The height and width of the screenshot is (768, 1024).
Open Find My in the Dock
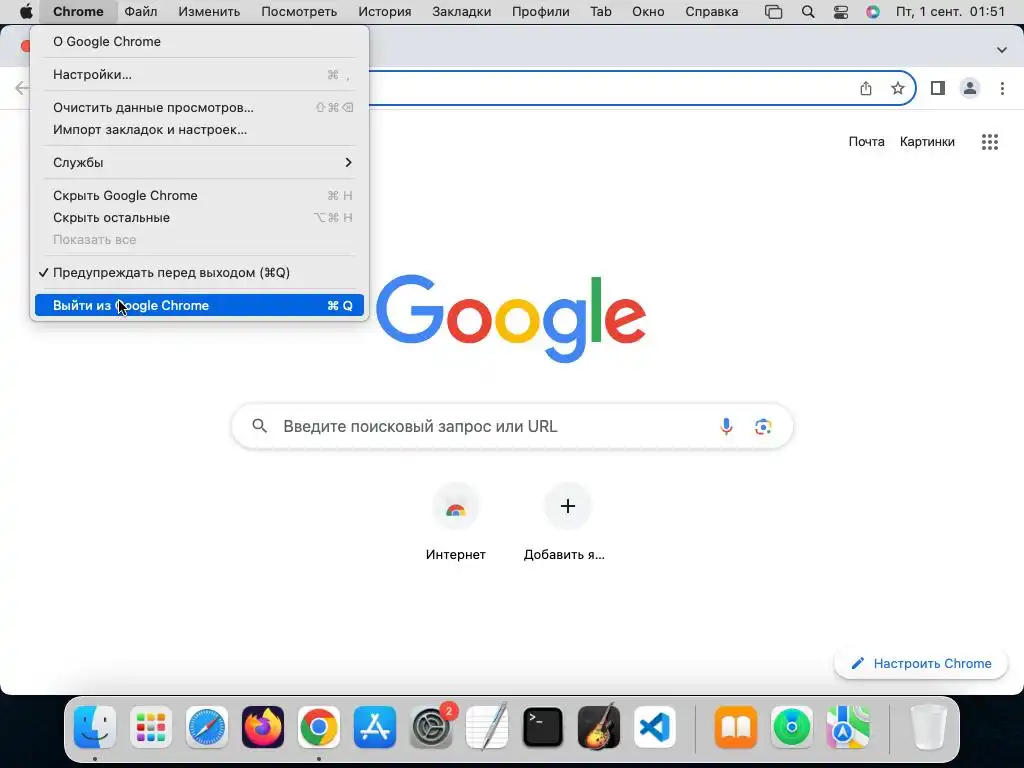(792, 727)
